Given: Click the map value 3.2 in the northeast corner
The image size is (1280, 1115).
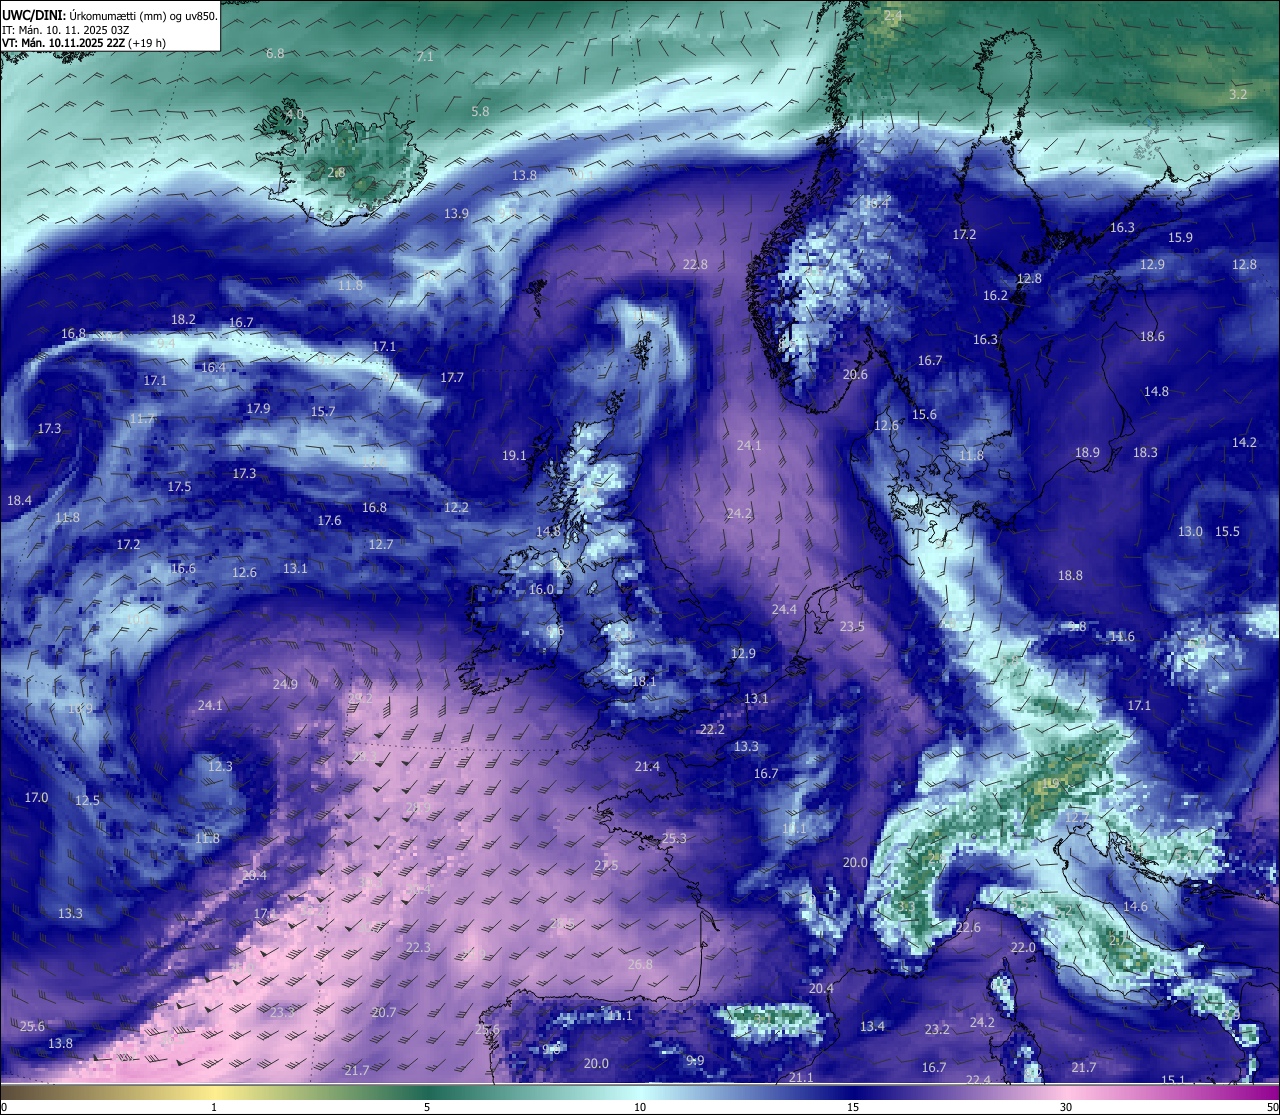Looking at the screenshot, I should point(1238,94).
